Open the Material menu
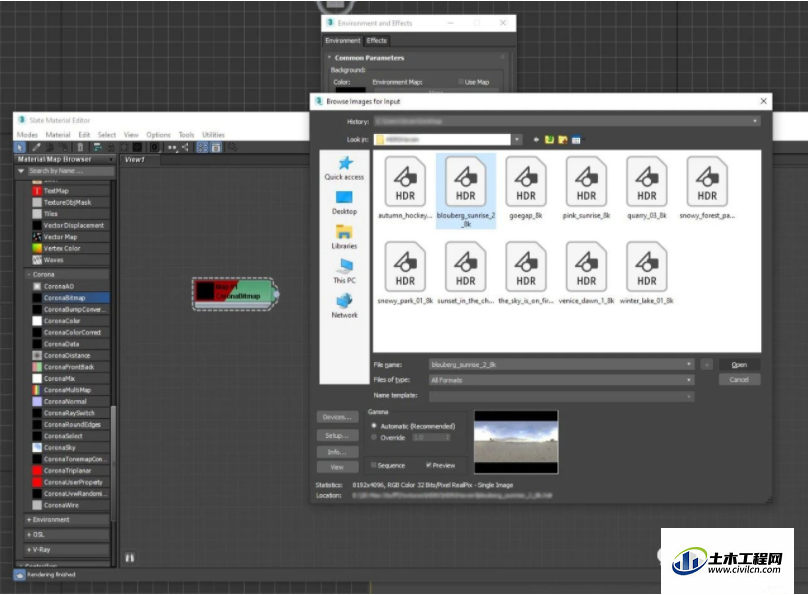The width and height of the screenshot is (810, 595). [58, 135]
